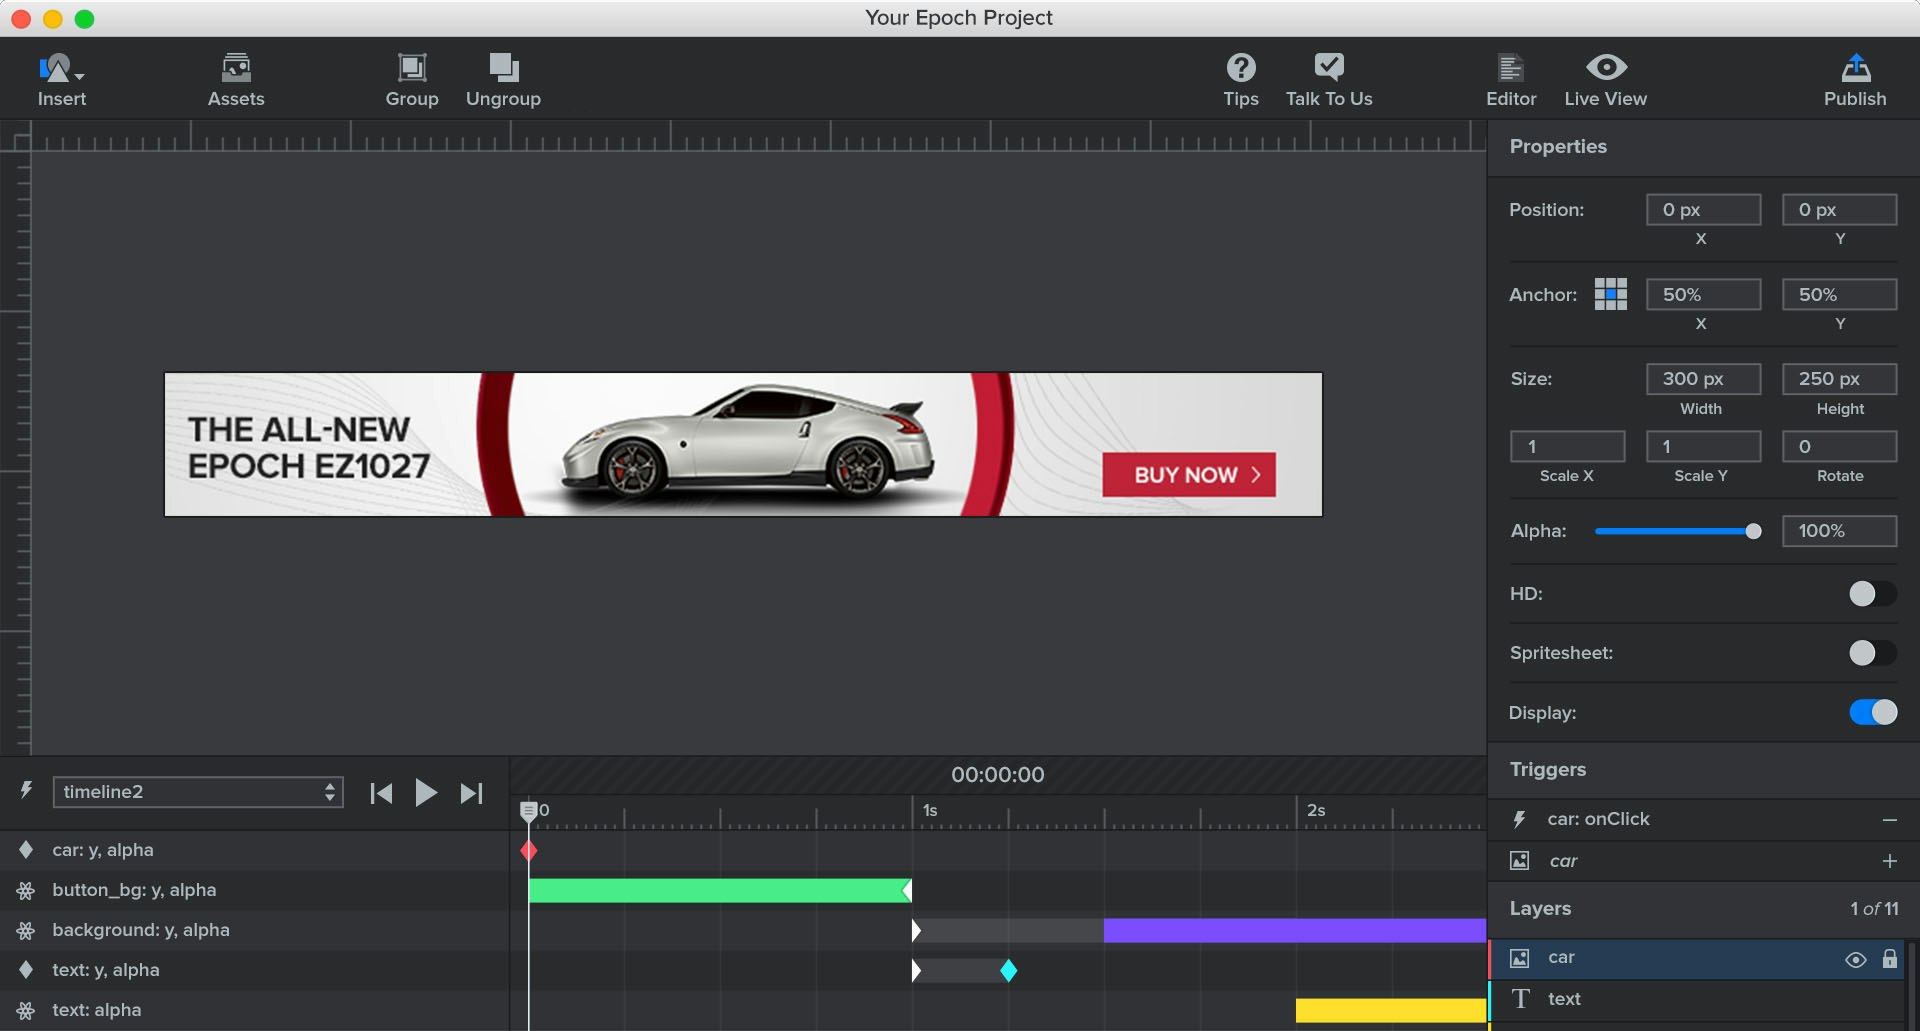Open the Insert tool menu
Screen dimensions: 1920x1031
(61, 80)
